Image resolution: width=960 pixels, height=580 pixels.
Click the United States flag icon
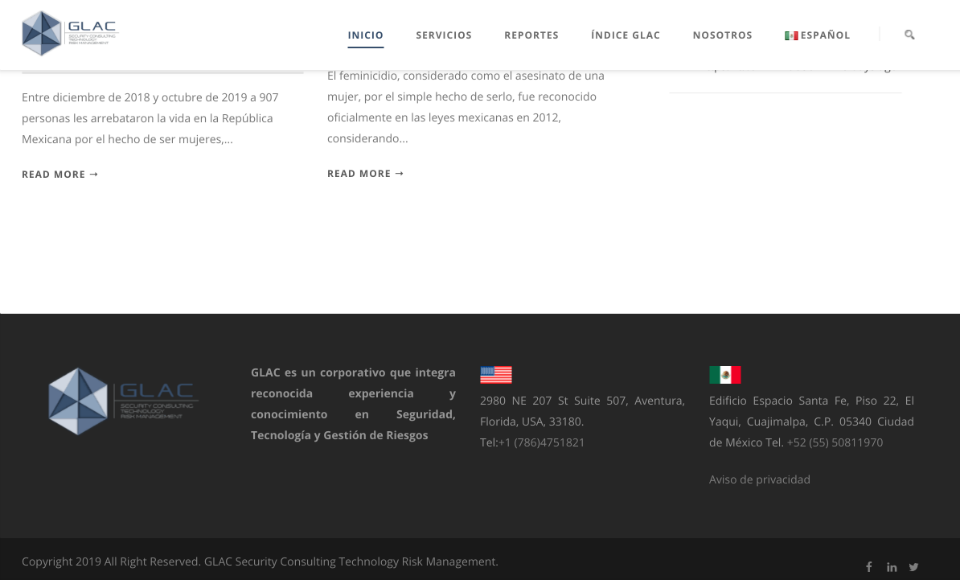495,374
